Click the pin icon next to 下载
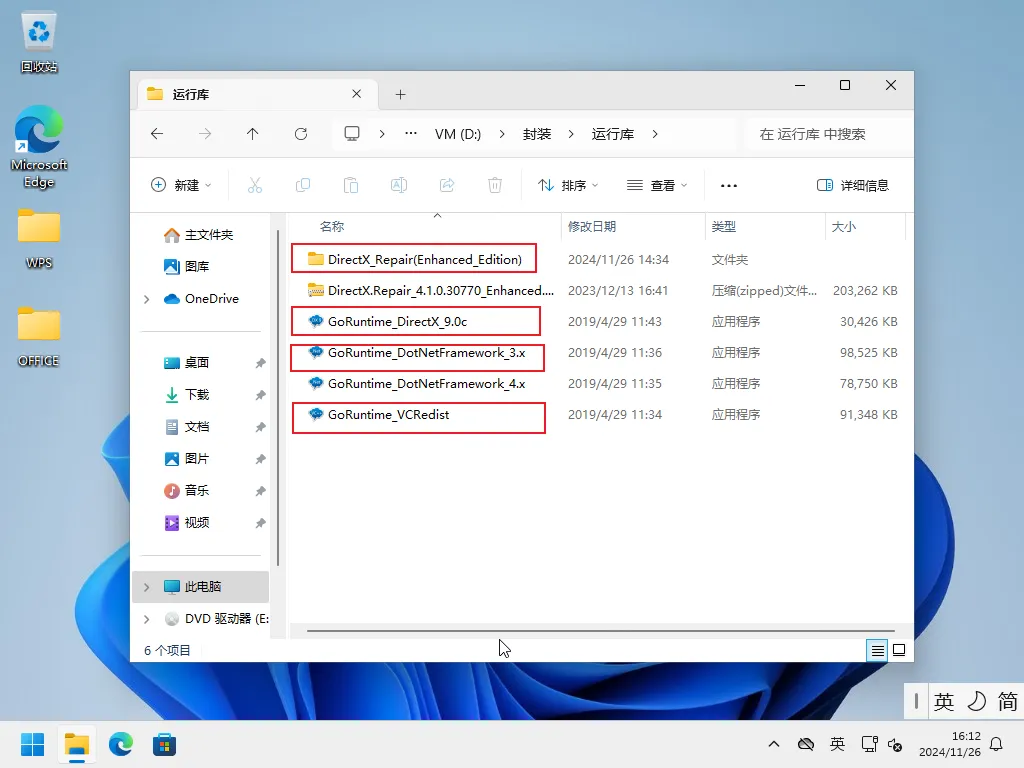The width and height of the screenshot is (1024, 768). [261, 395]
